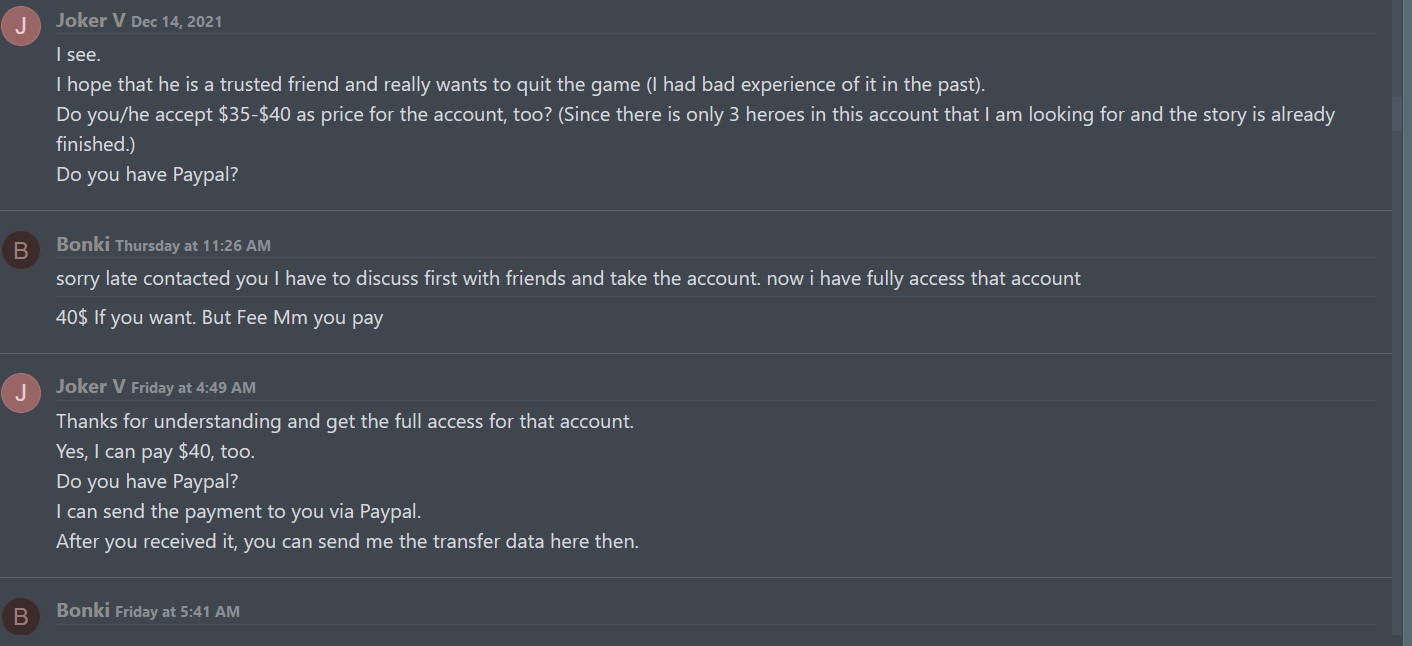Open Bonki's profile from the Thursday 11:26 AM username

(x=83, y=245)
